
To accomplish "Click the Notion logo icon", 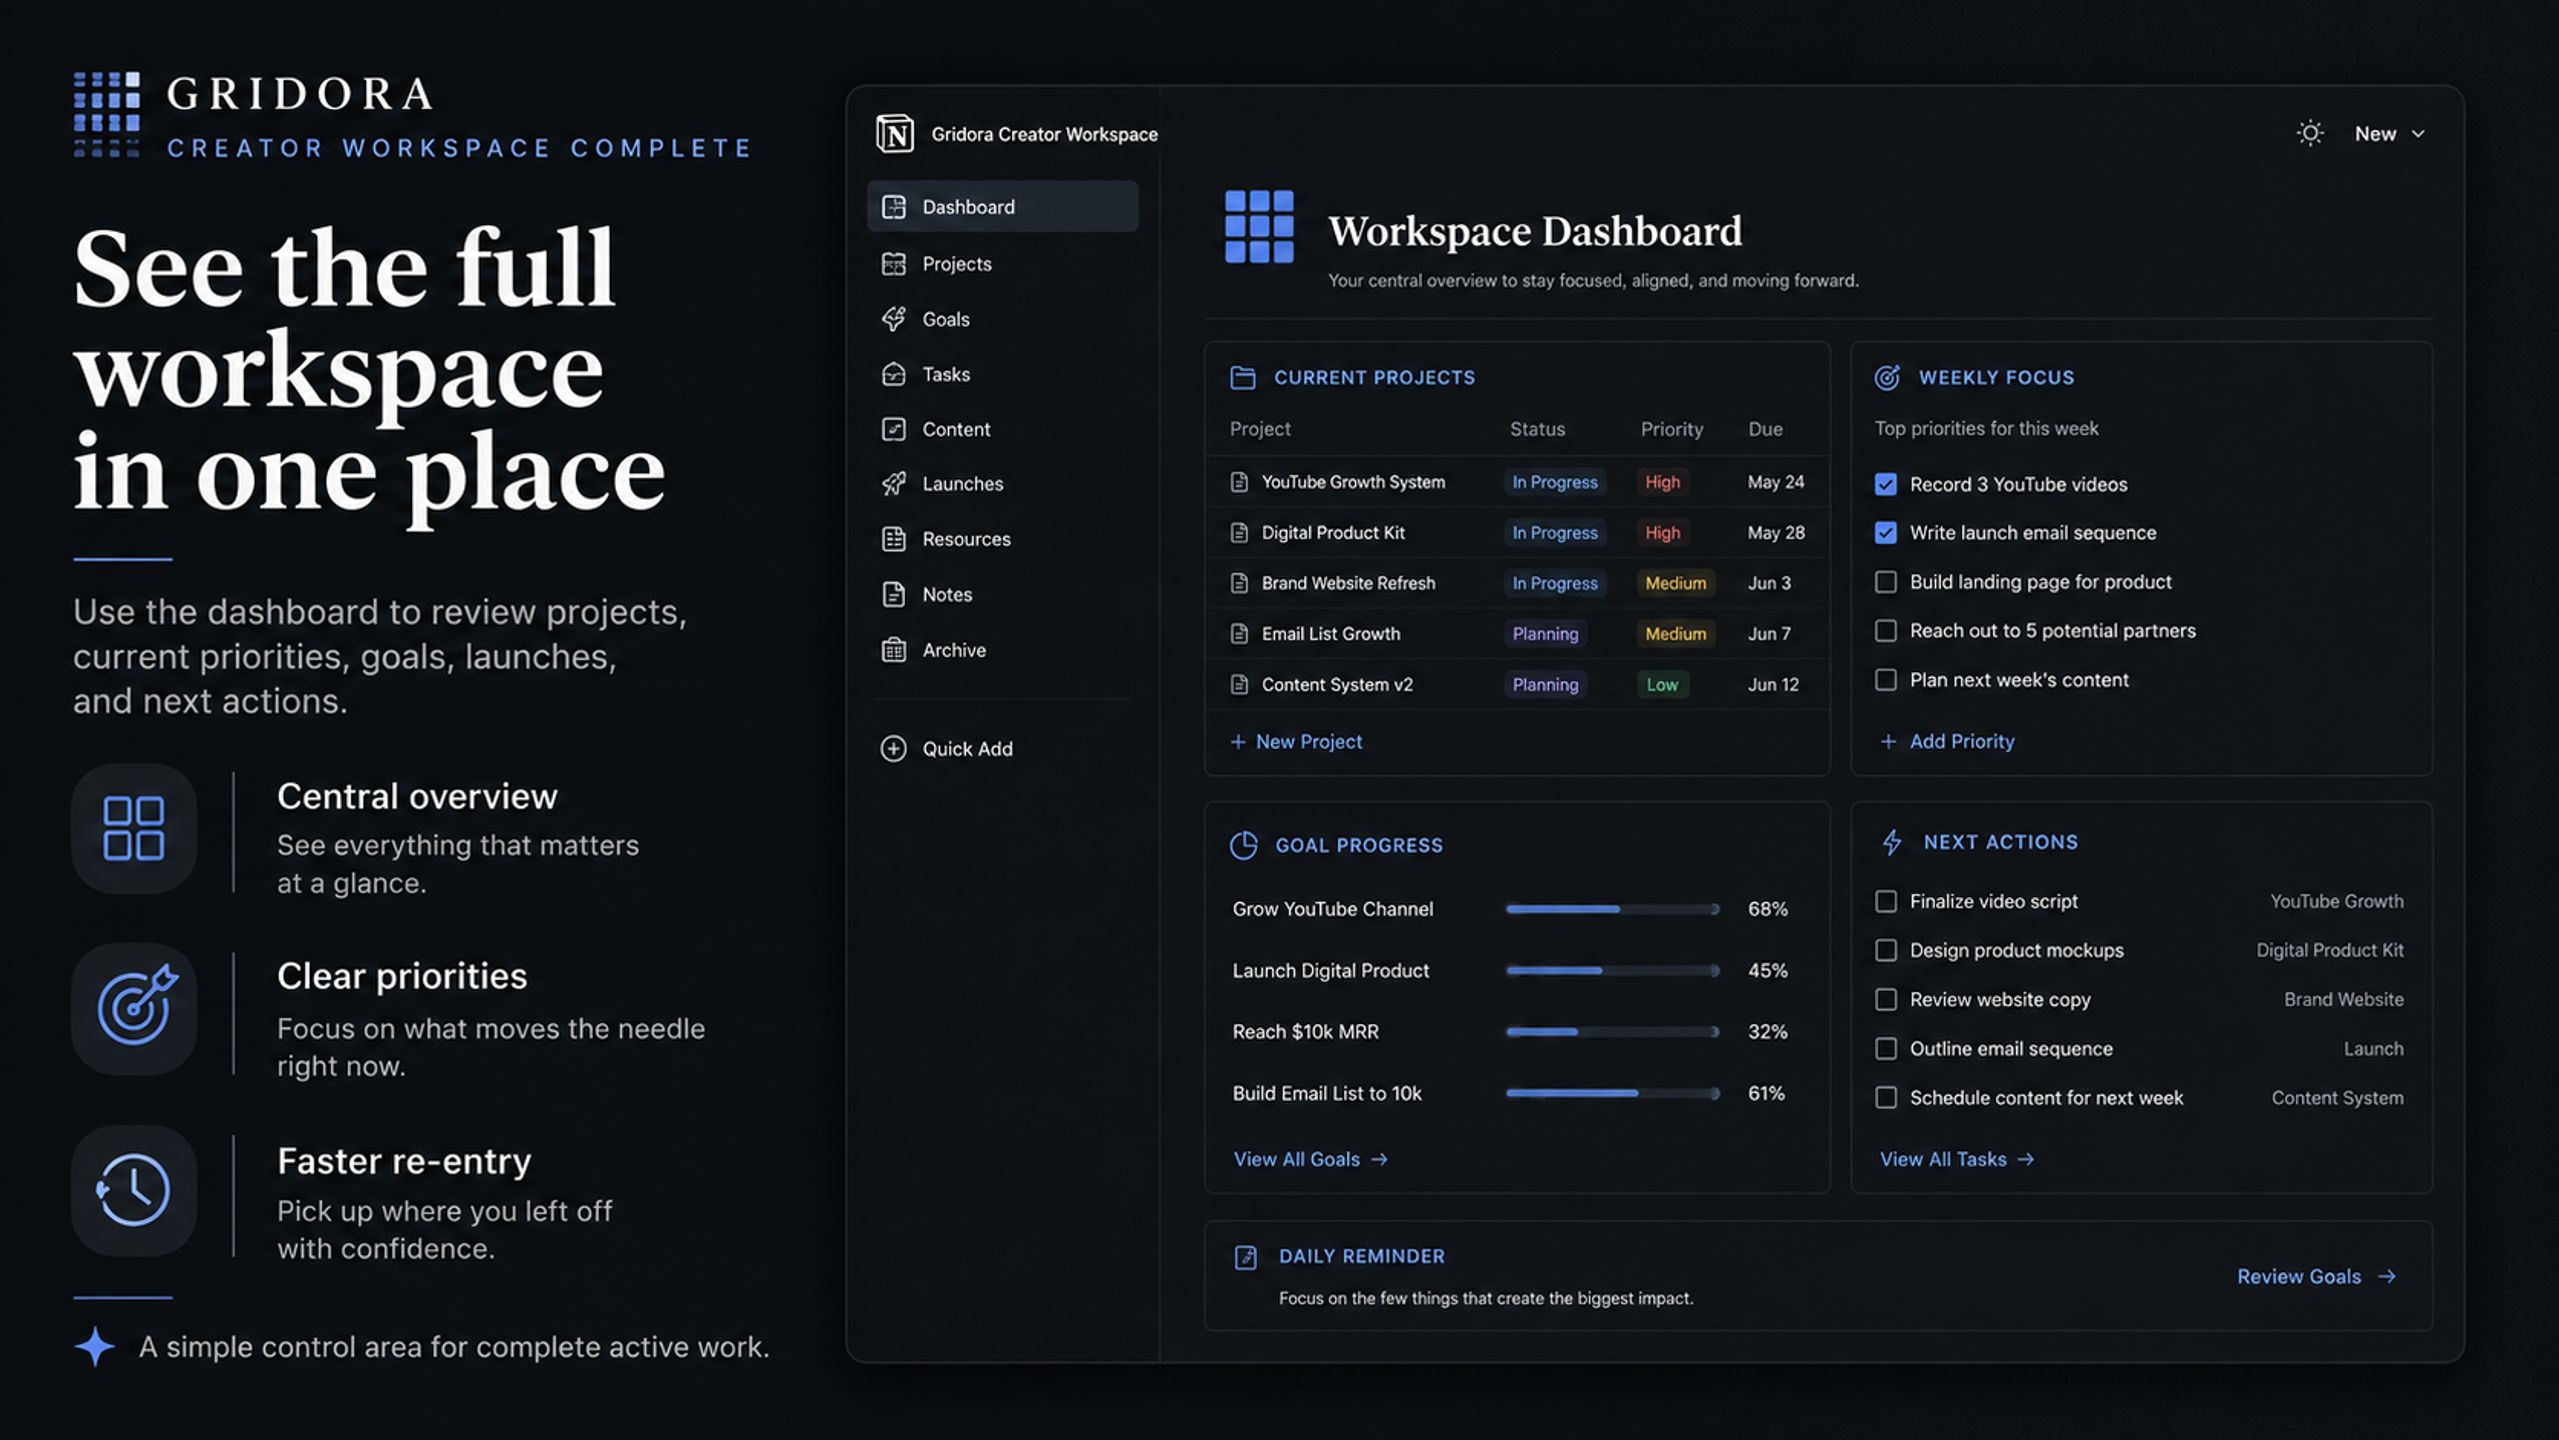I will [x=894, y=133].
